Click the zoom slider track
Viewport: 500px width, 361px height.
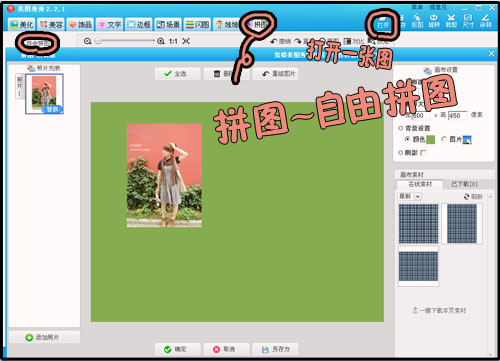tap(125, 41)
